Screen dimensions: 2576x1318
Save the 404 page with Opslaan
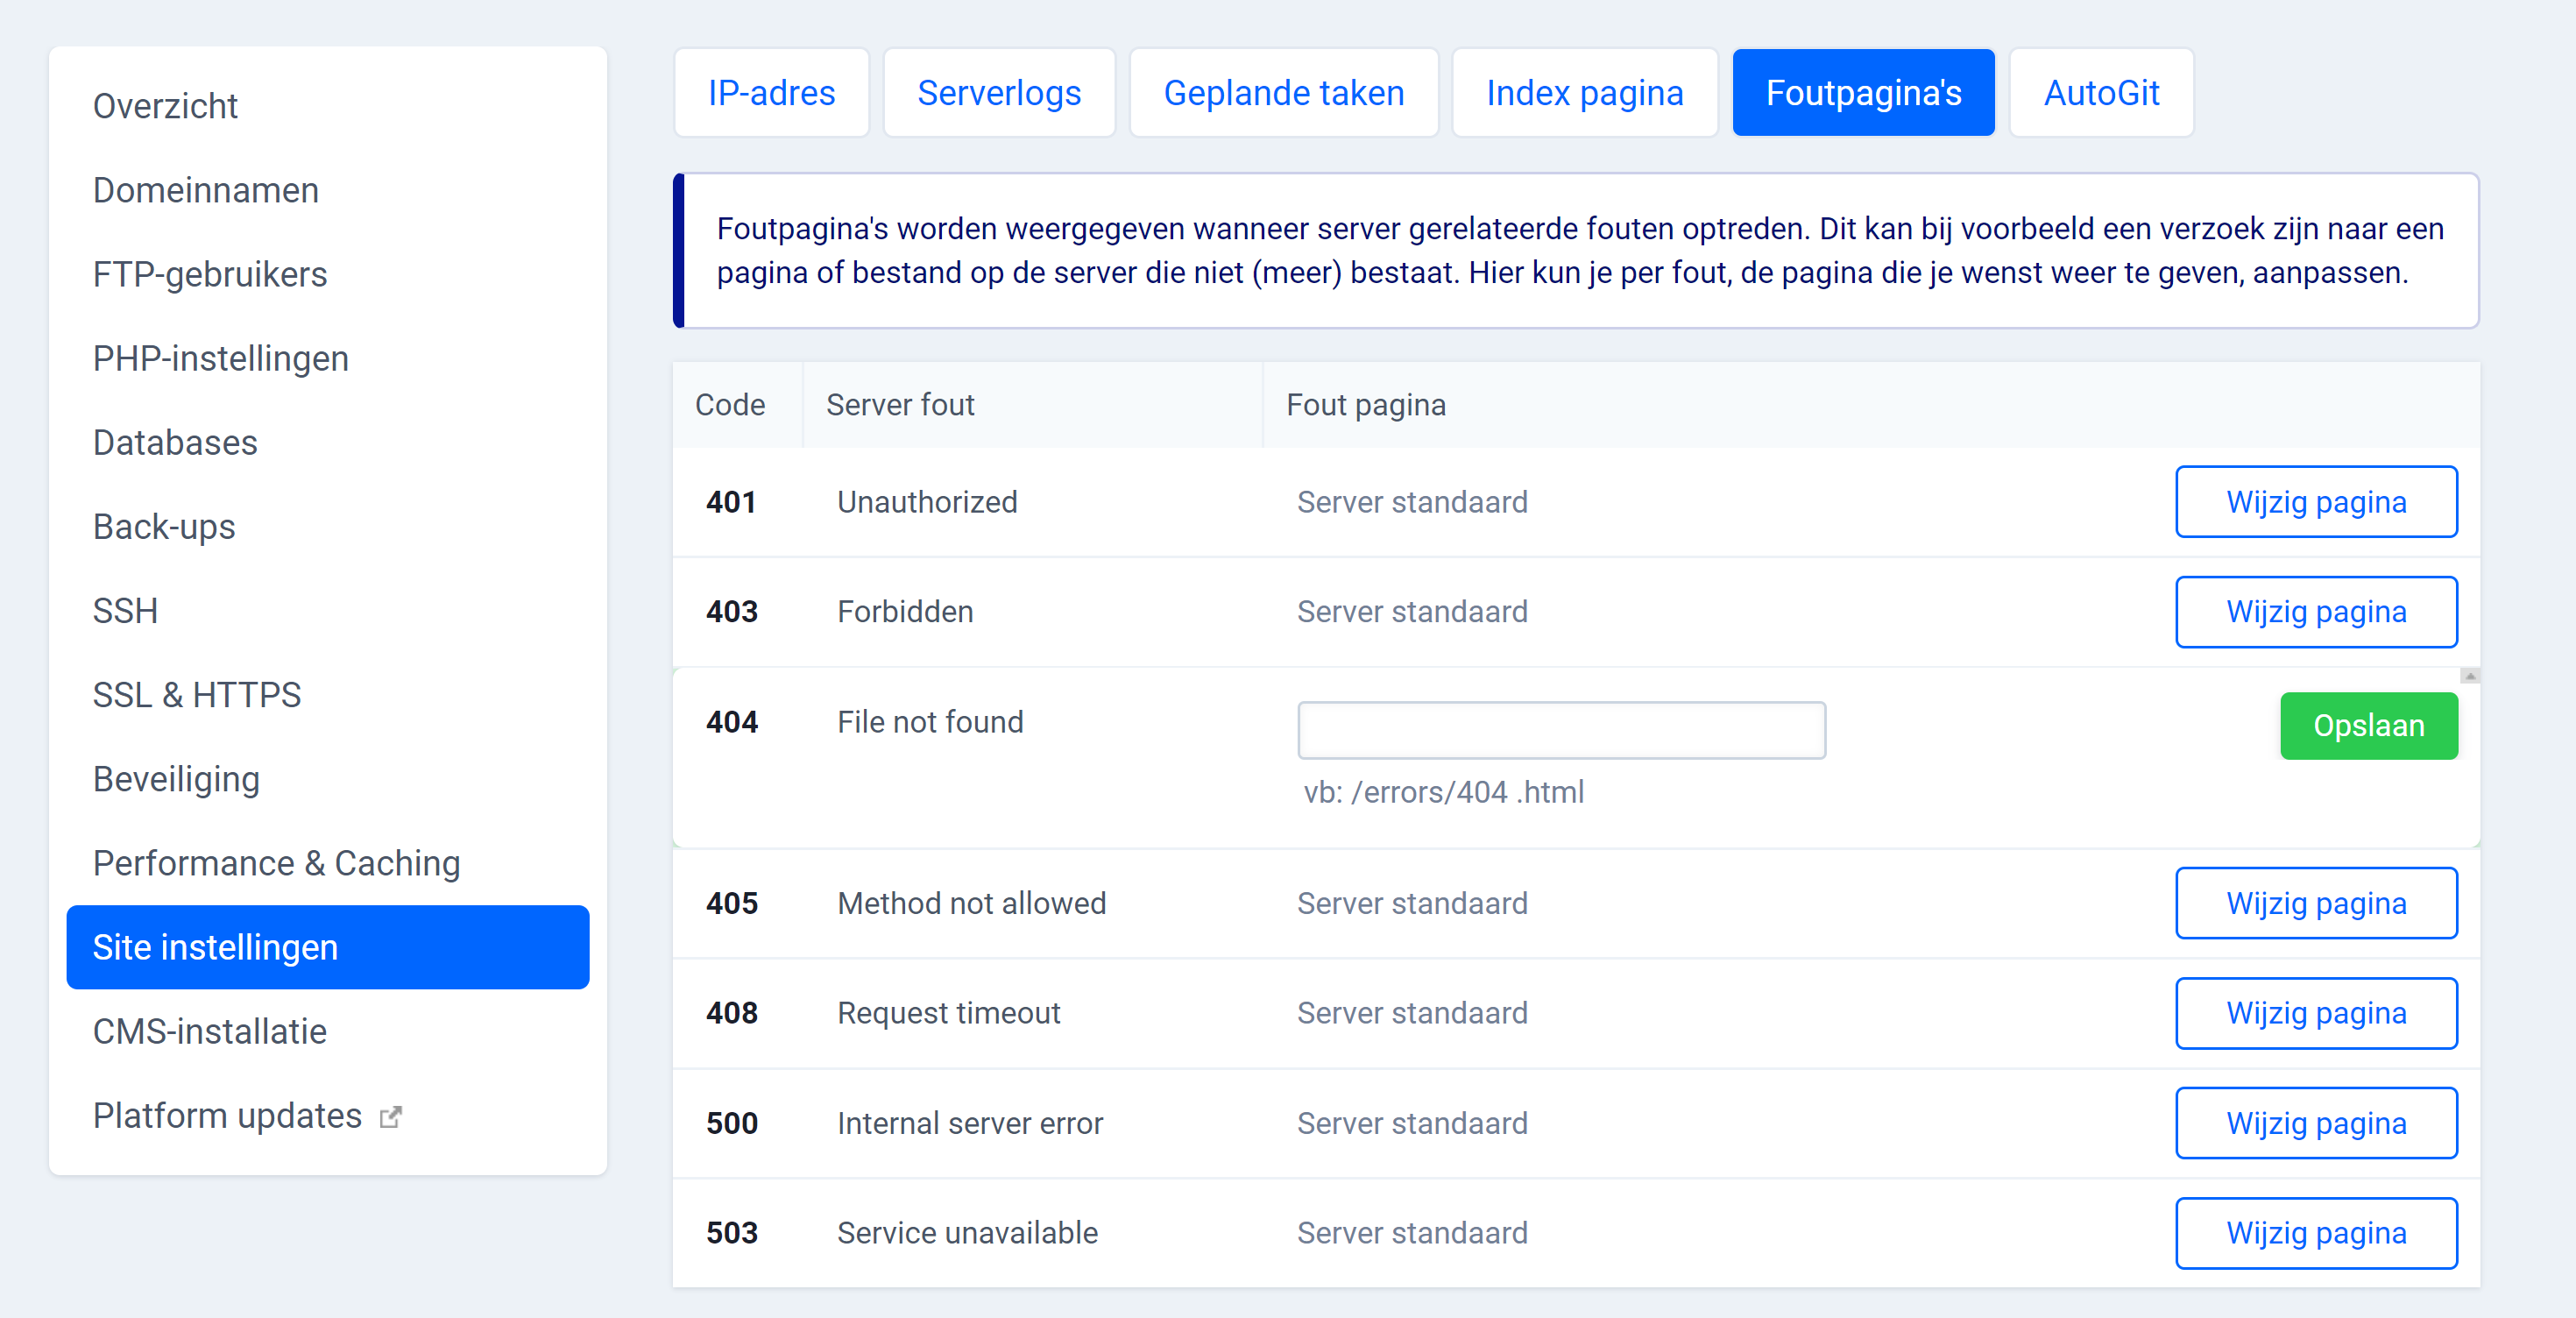2369,726
